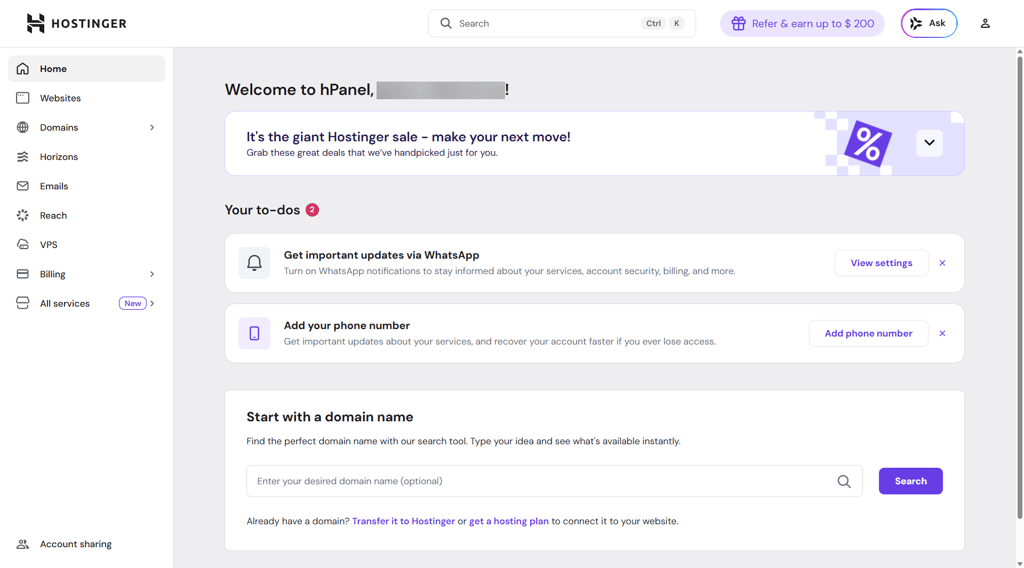Click 'Your to-dos' heading
This screenshot has height=568, width=1024.
click(262, 210)
